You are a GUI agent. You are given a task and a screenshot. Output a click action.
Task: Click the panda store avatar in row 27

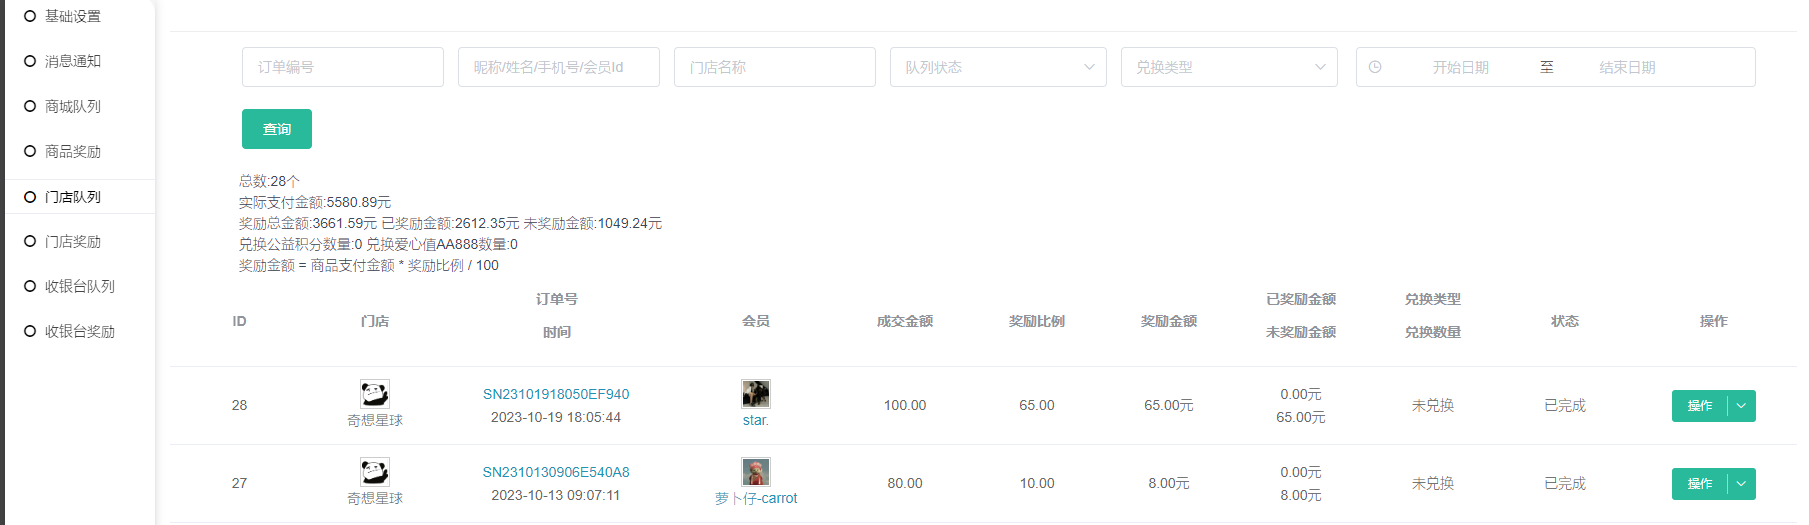375,472
